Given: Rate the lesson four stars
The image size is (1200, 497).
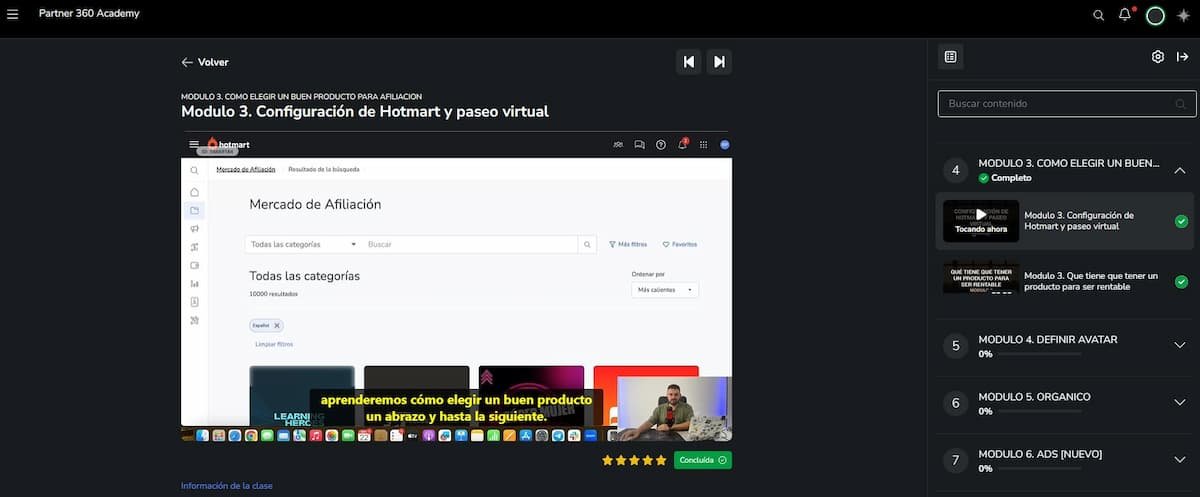Looking at the screenshot, I should point(647,460).
